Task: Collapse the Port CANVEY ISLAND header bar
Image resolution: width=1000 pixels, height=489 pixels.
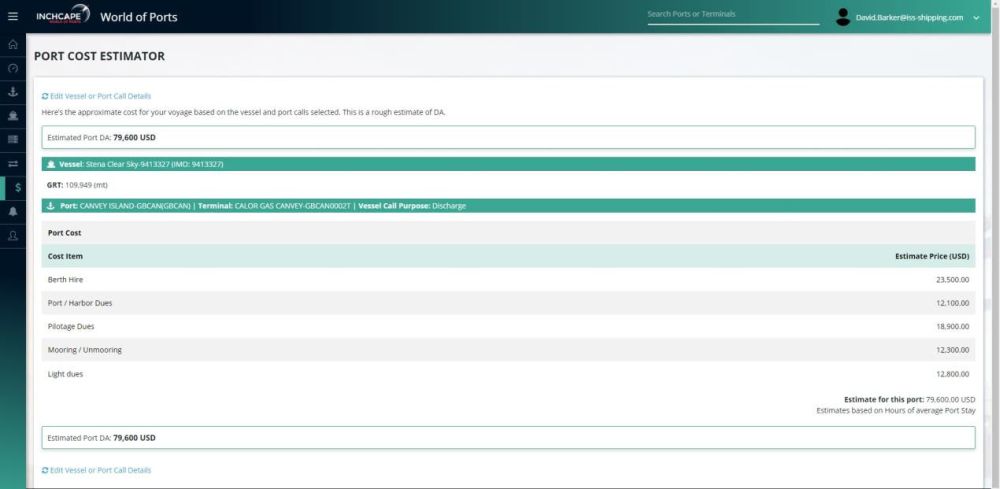Action: point(508,206)
